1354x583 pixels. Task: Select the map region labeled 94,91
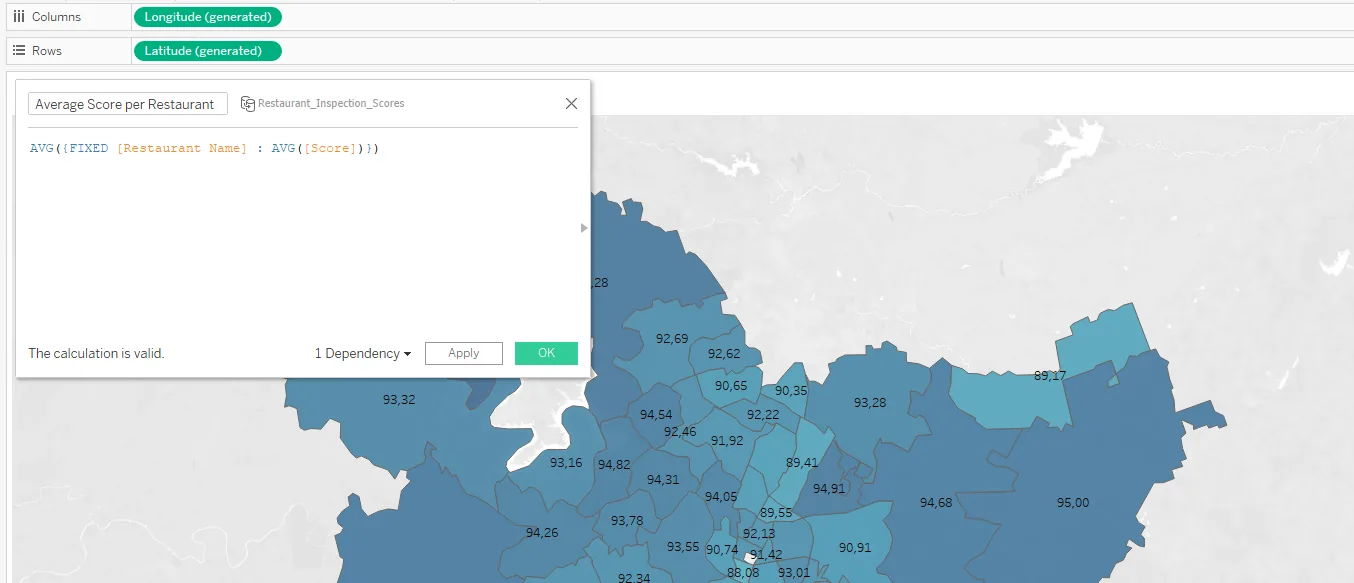829,489
